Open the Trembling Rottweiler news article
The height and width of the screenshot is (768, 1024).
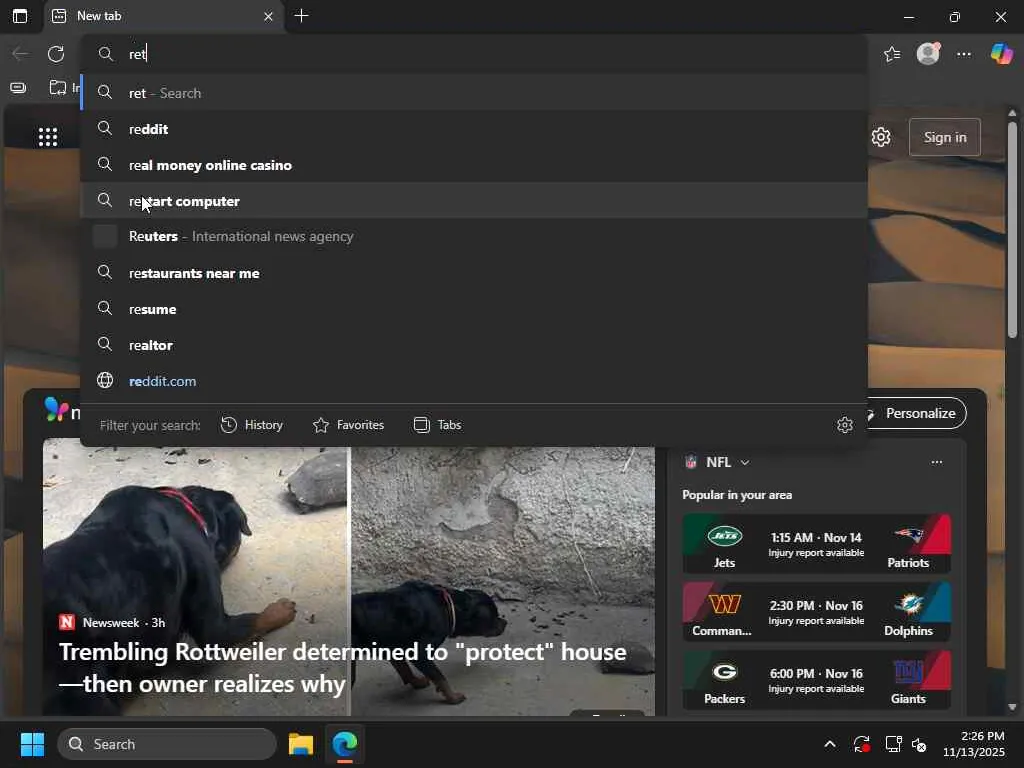click(x=342, y=667)
